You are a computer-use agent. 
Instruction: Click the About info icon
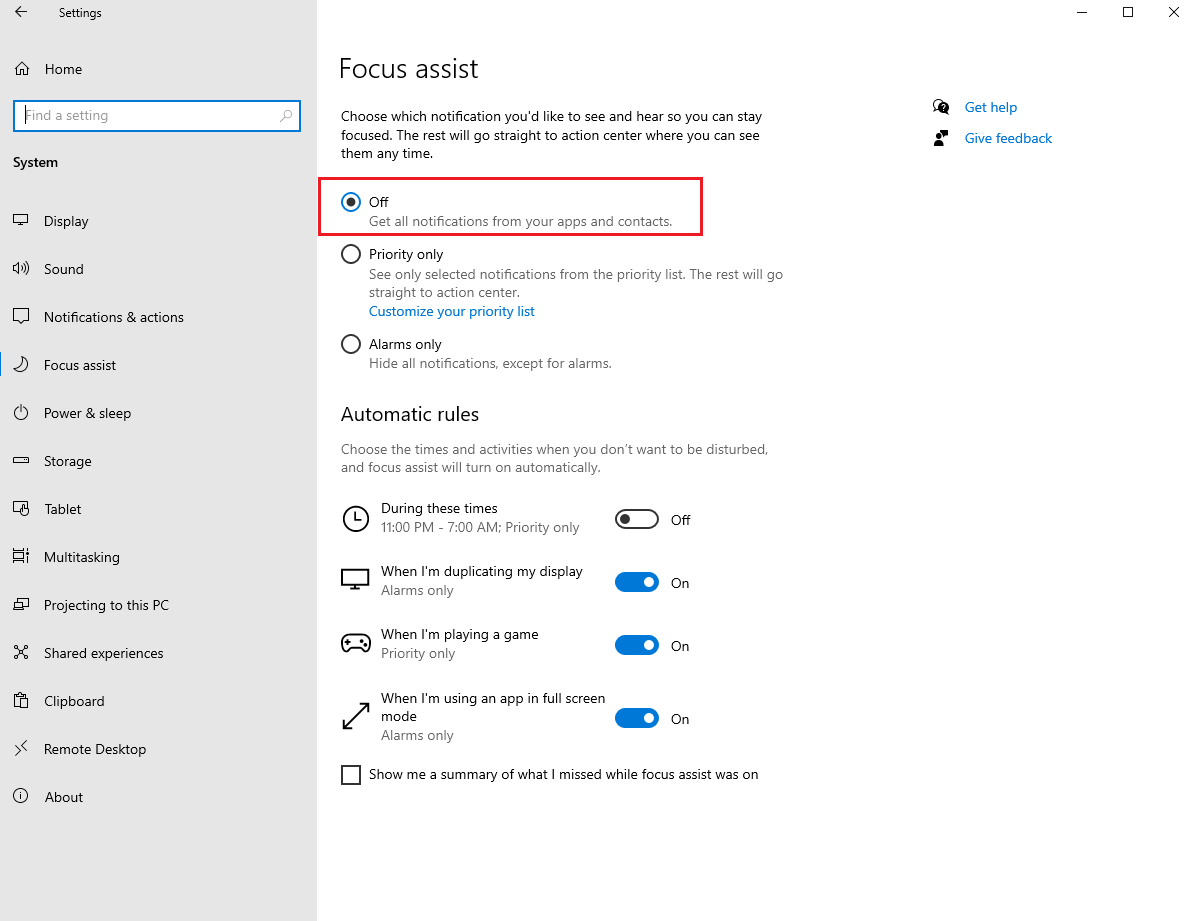click(21, 796)
